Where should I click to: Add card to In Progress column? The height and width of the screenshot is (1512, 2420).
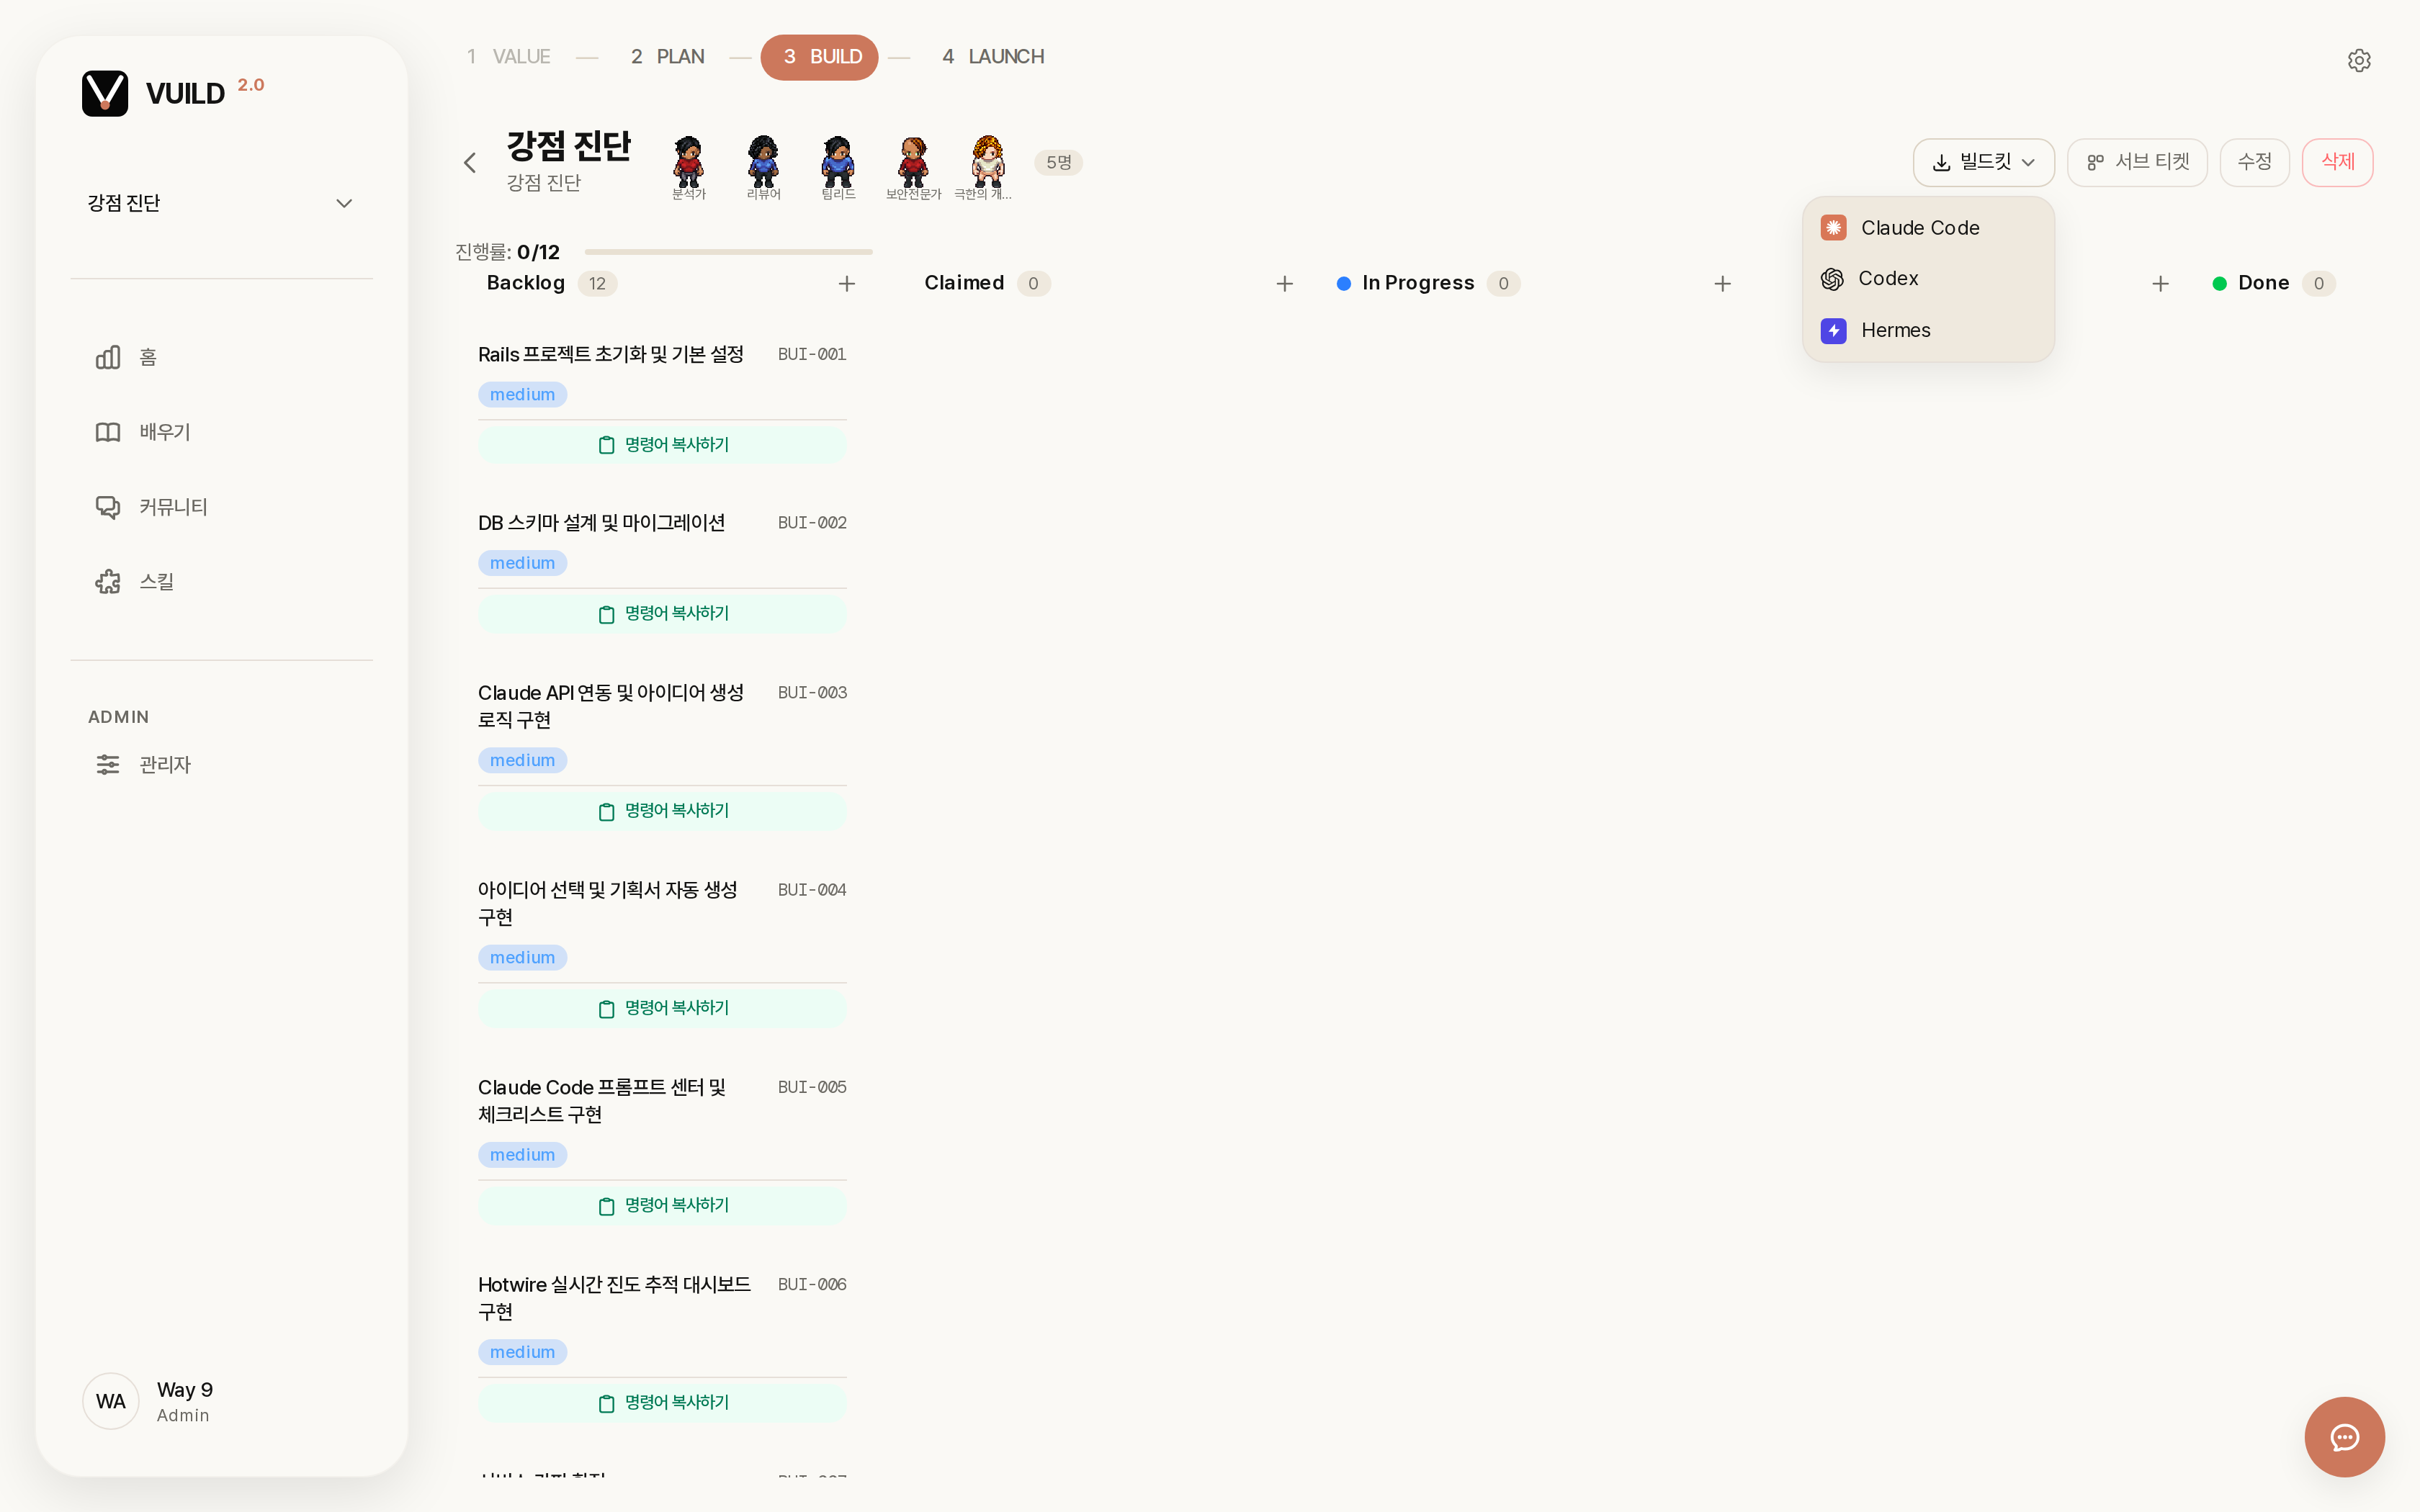coord(1722,284)
